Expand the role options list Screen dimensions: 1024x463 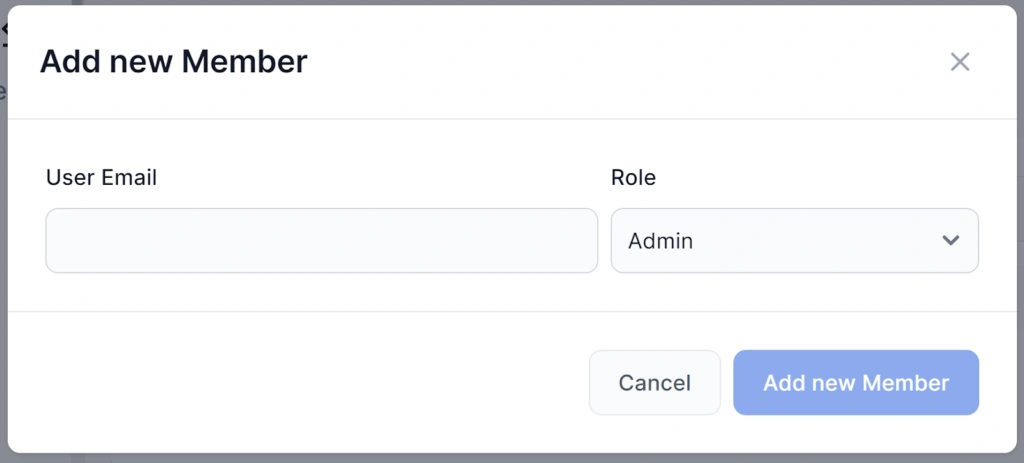(x=794, y=240)
